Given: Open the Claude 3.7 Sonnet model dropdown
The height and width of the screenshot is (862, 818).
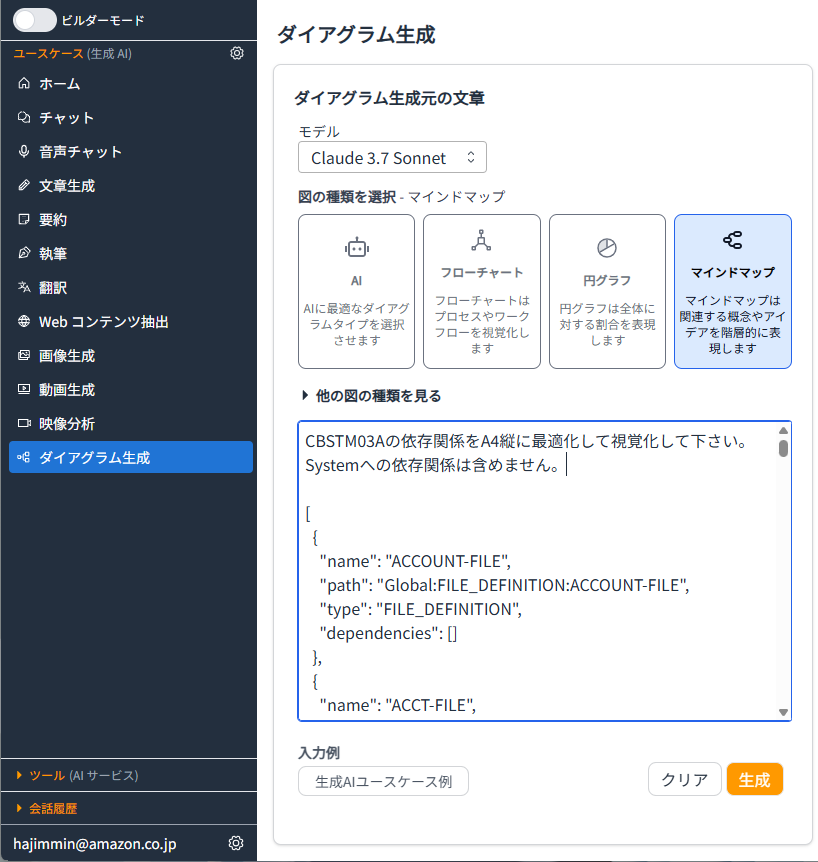Looking at the screenshot, I should [391, 157].
